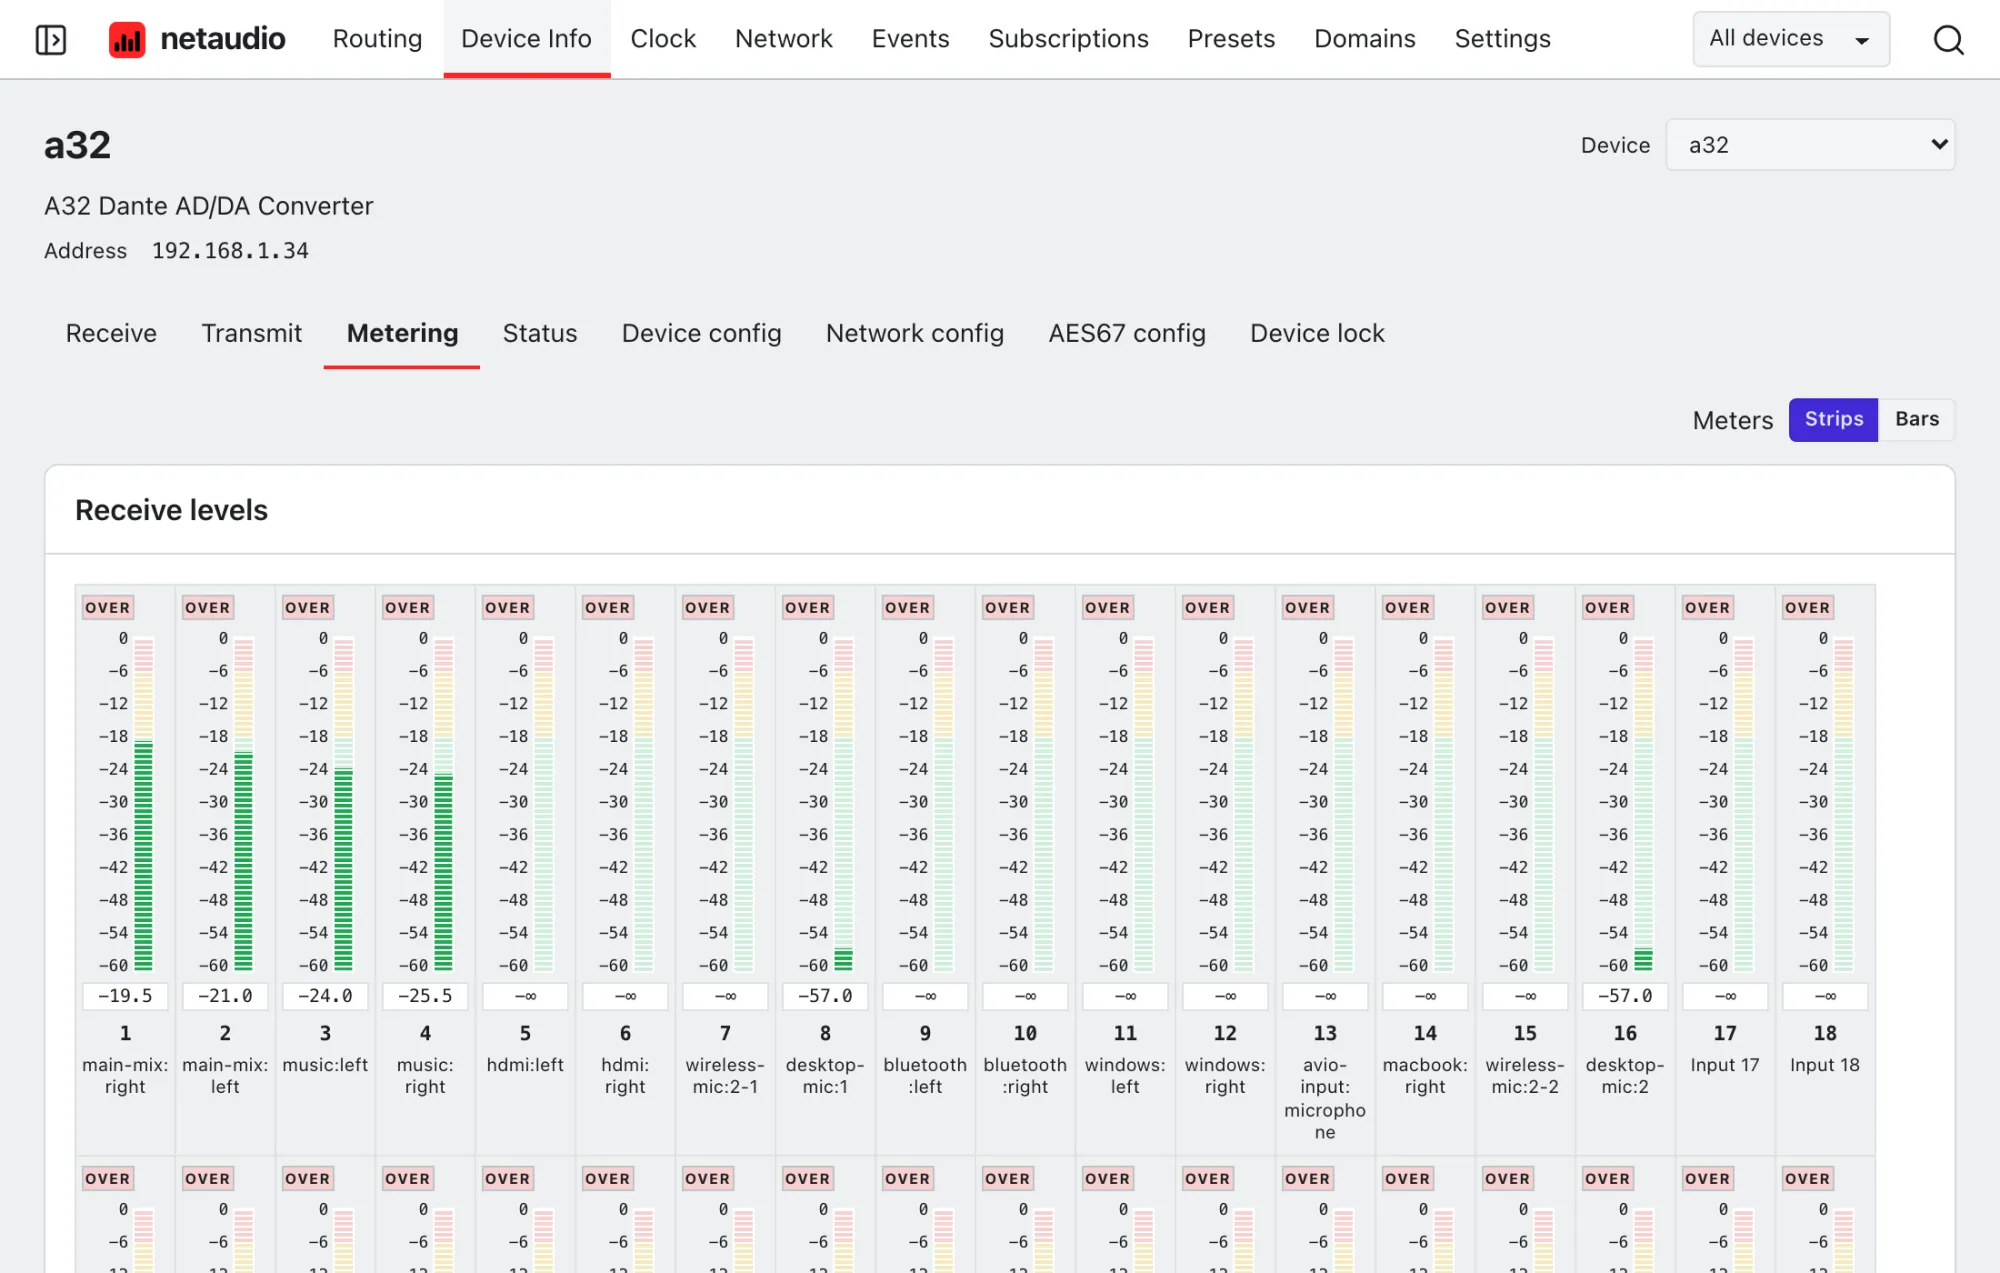Go to the Clock nav tab
Screen dimensions: 2000x1273
pos(663,39)
